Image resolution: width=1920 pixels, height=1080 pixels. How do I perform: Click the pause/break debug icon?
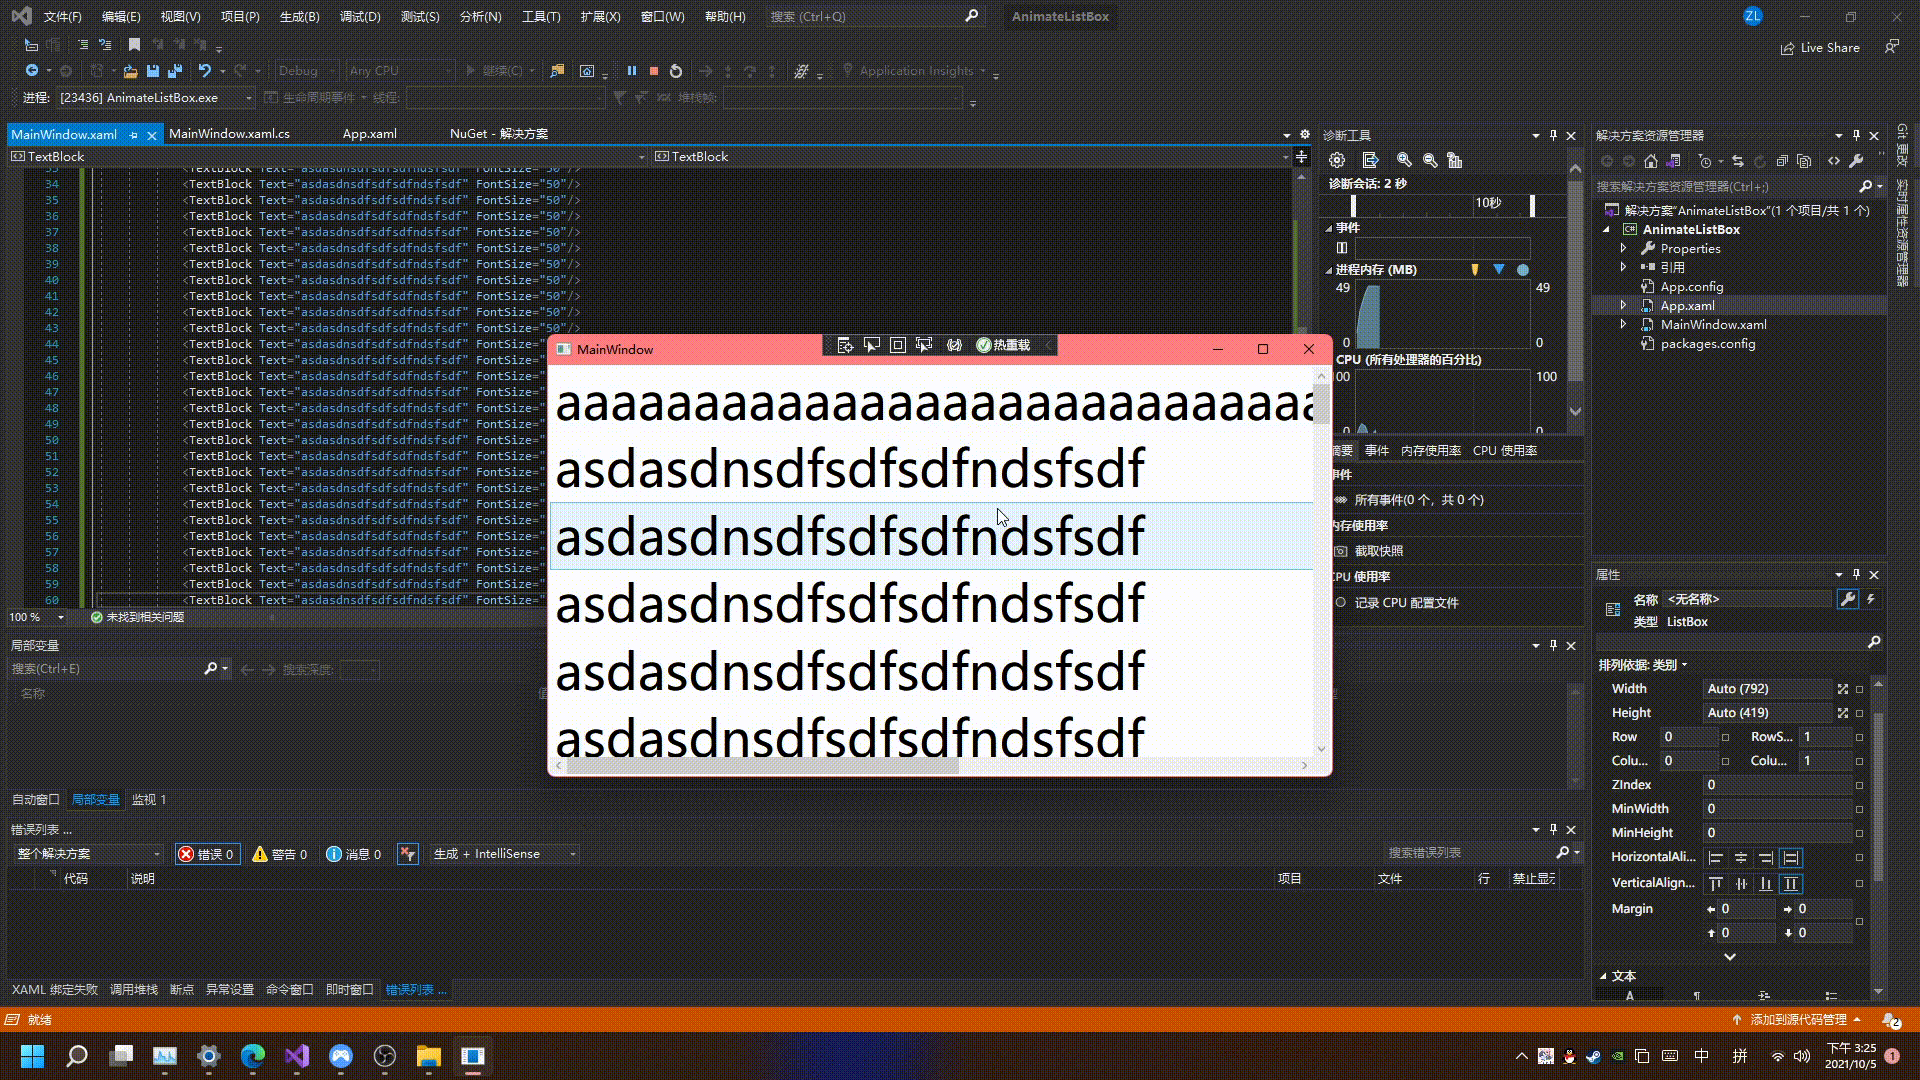630,70
